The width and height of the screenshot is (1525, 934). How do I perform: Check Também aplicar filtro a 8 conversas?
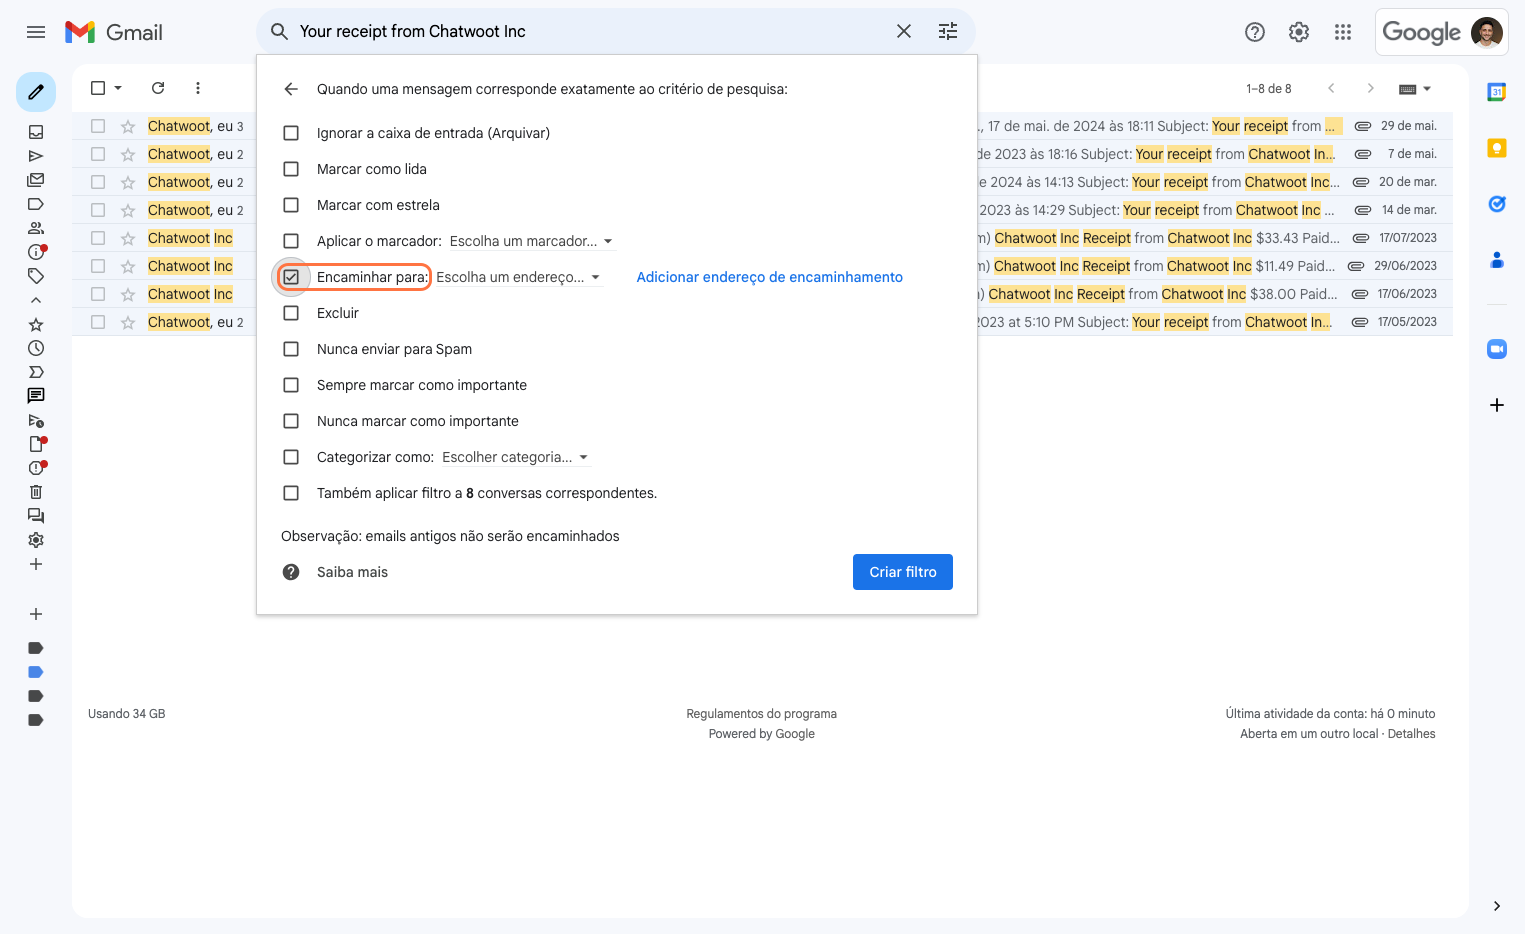click(291, 493)
